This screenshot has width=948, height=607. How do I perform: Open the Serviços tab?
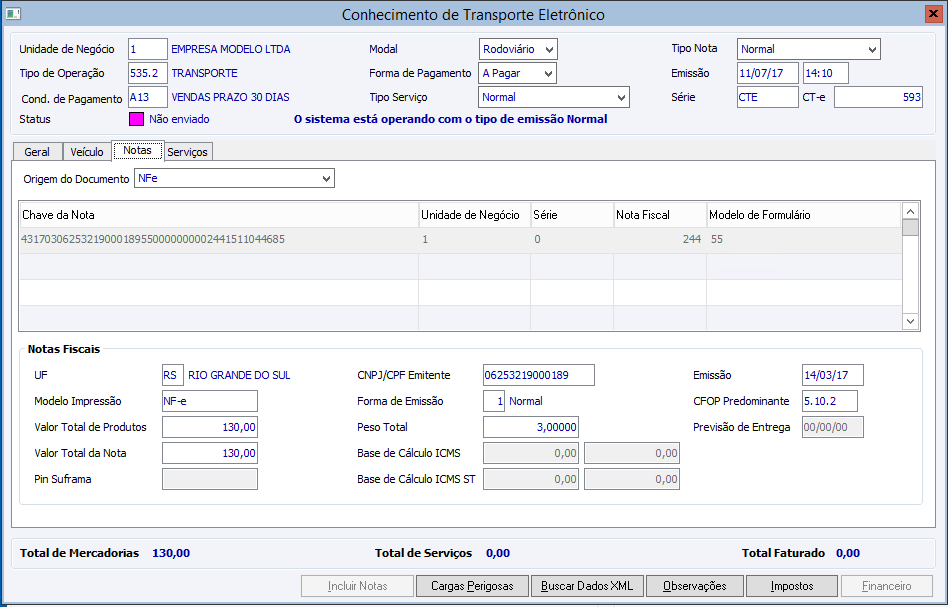pyautogui.click(x=188, y=152)
